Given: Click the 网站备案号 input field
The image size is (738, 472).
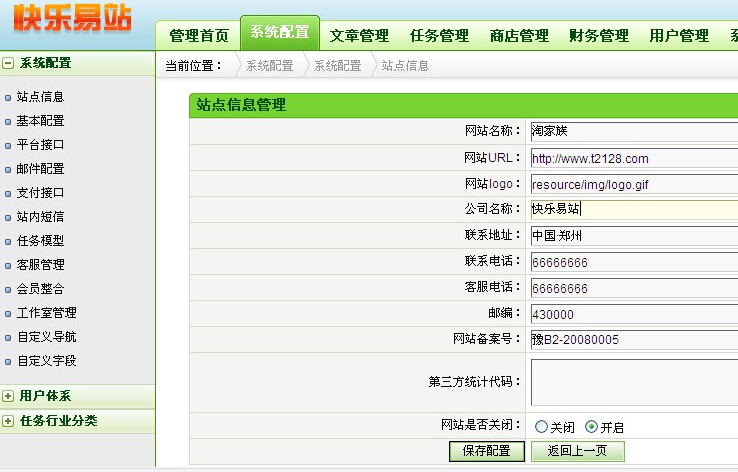Looking at the screenshot, I should click(634, 340).
